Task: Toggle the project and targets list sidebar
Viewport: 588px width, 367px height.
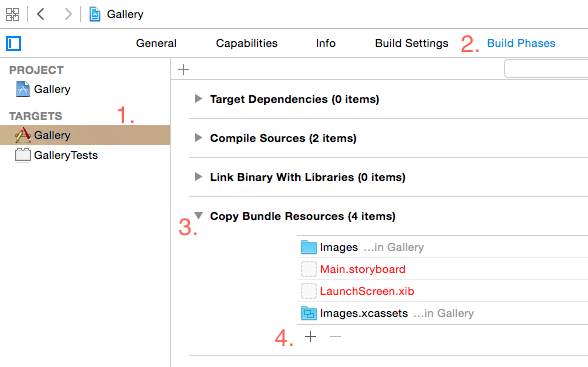Action: (14, 43)
